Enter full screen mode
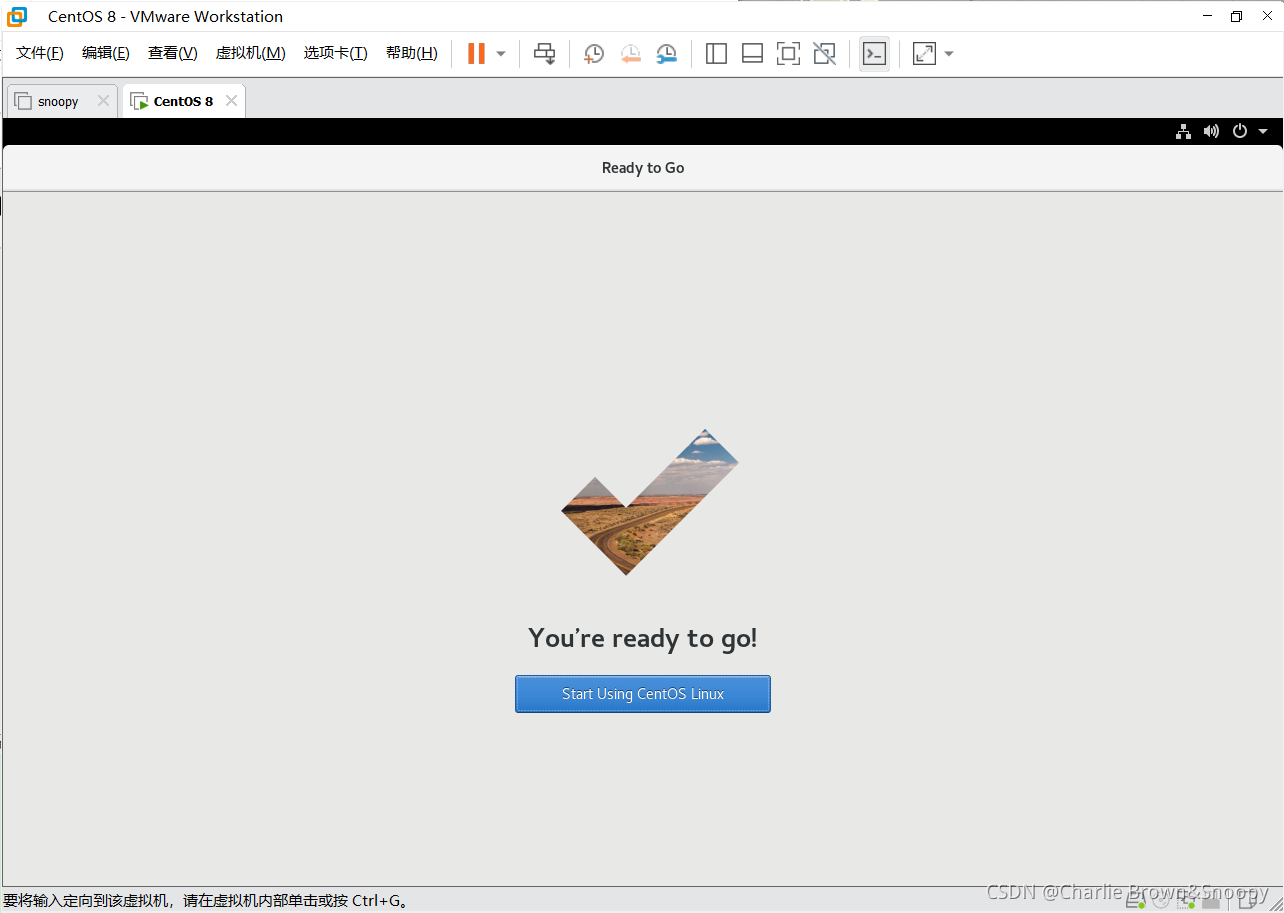Image resolution: width=1284 pixels, height=913 pixels. 788,54
